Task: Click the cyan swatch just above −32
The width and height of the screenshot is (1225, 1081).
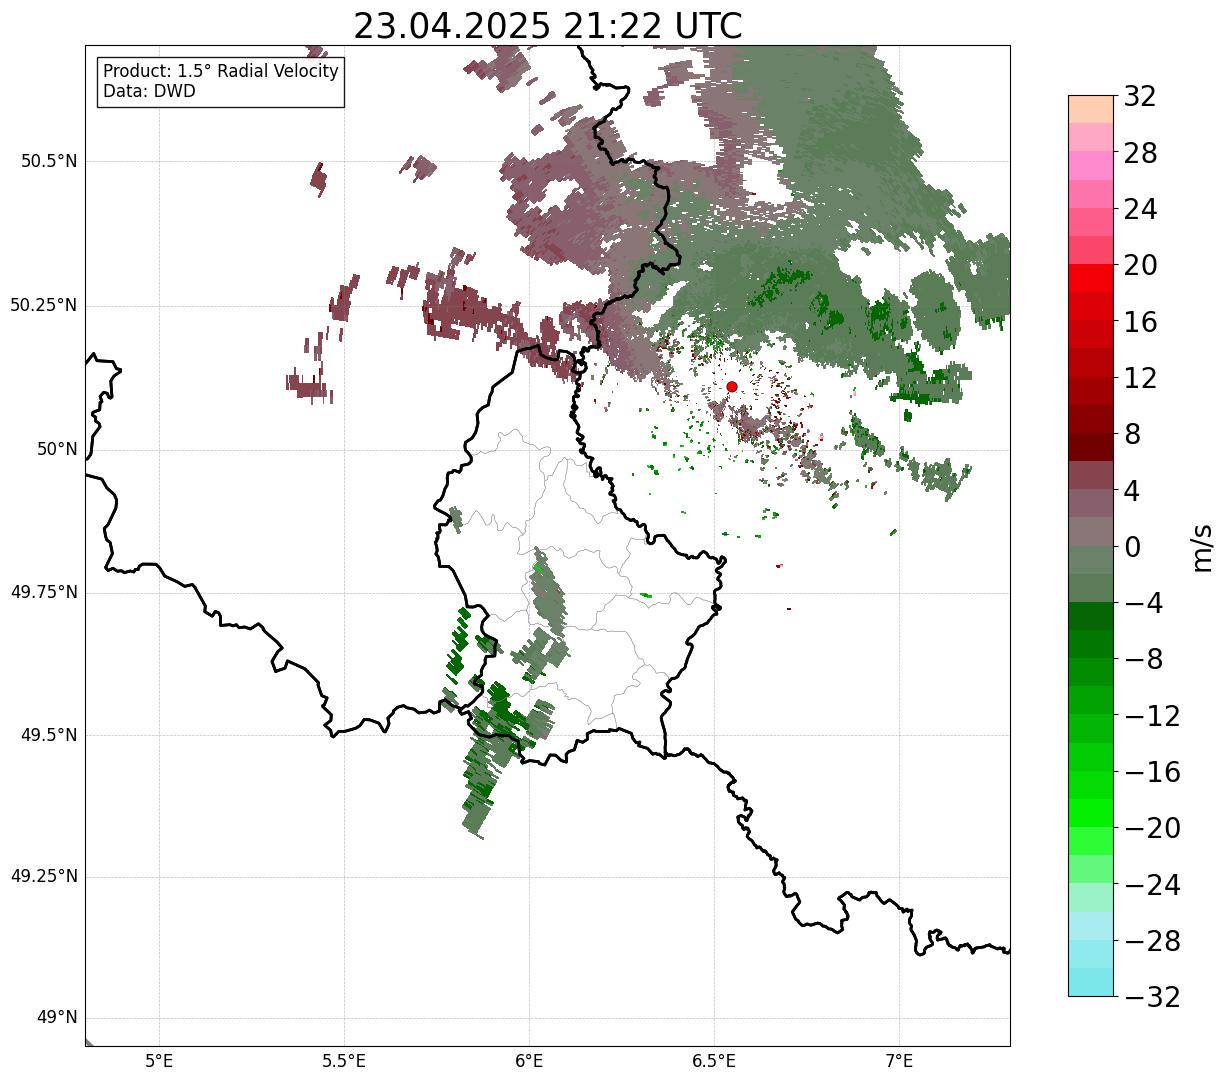Action: tap(1091, 982)
